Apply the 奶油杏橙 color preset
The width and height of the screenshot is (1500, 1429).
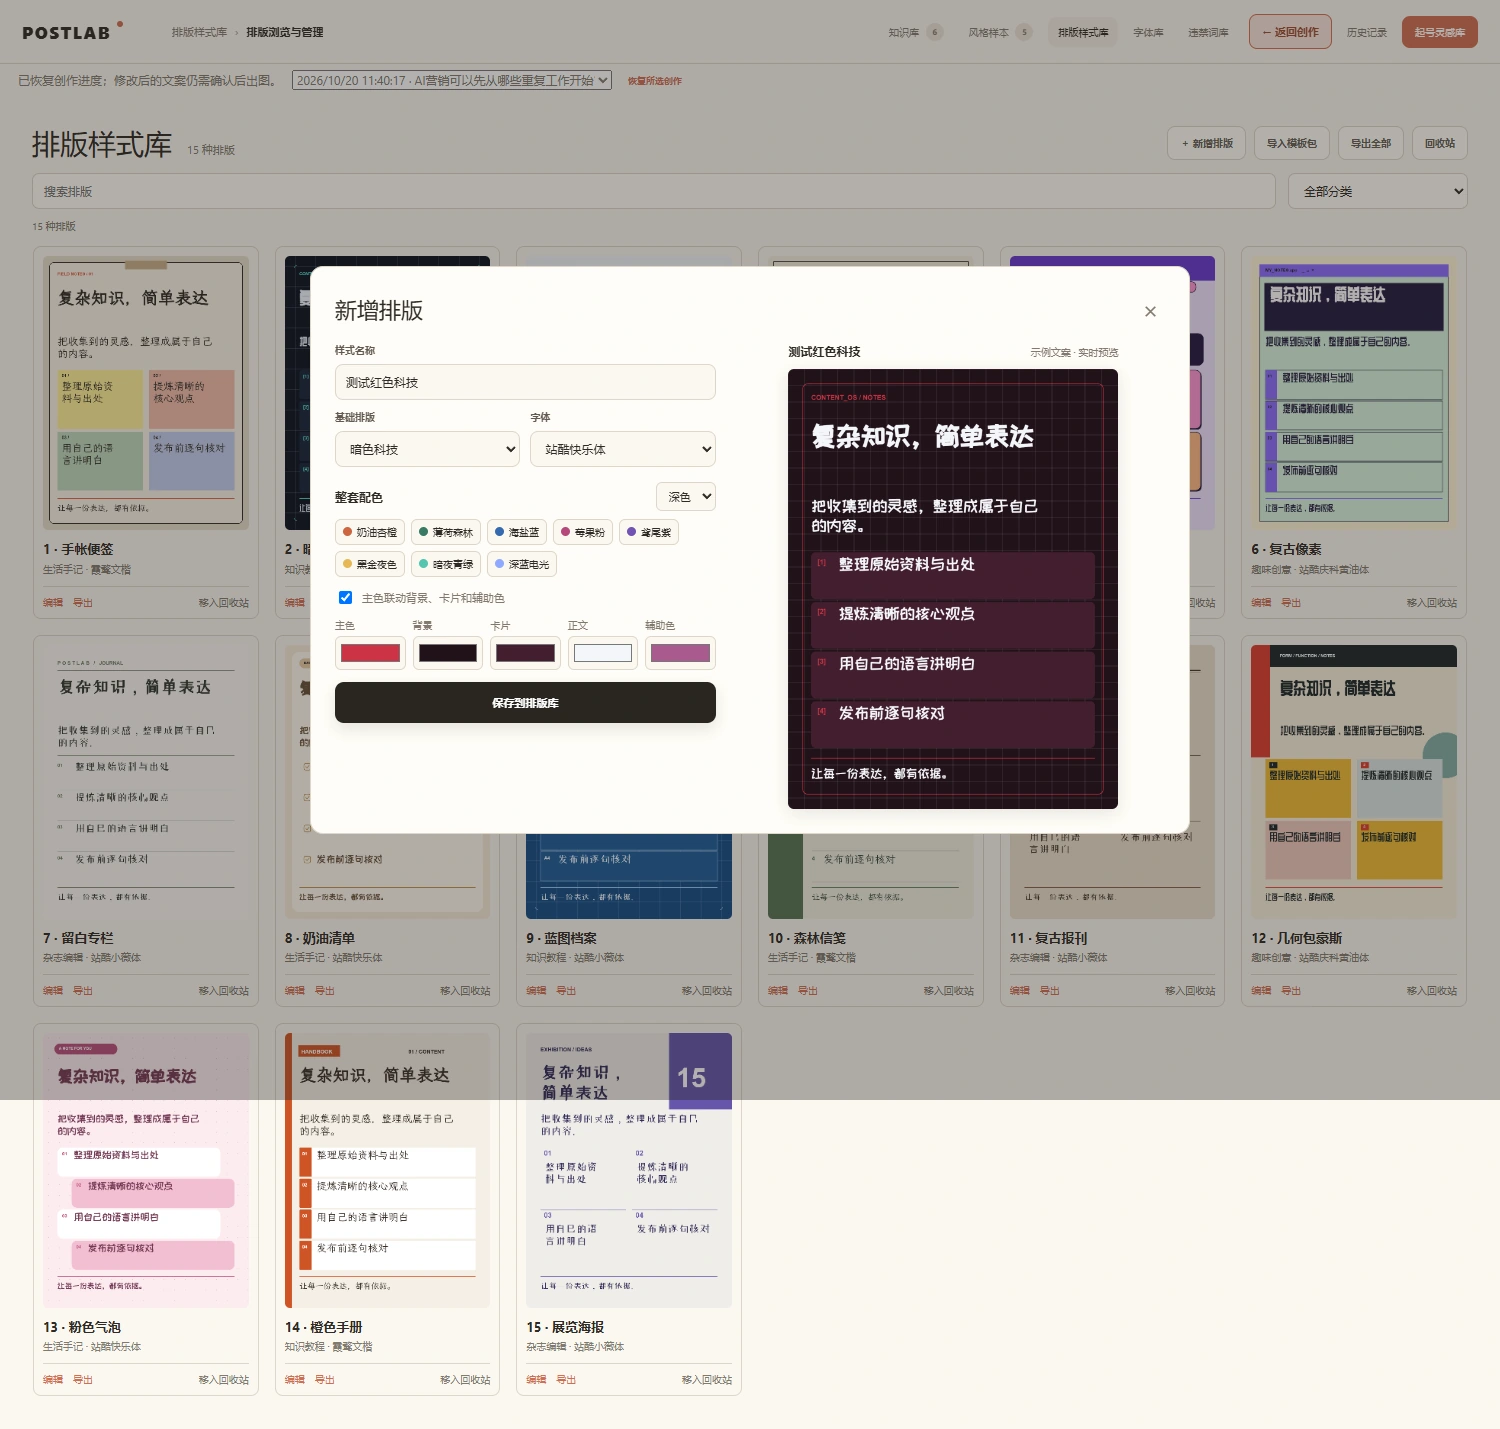[x=370, y=532]
